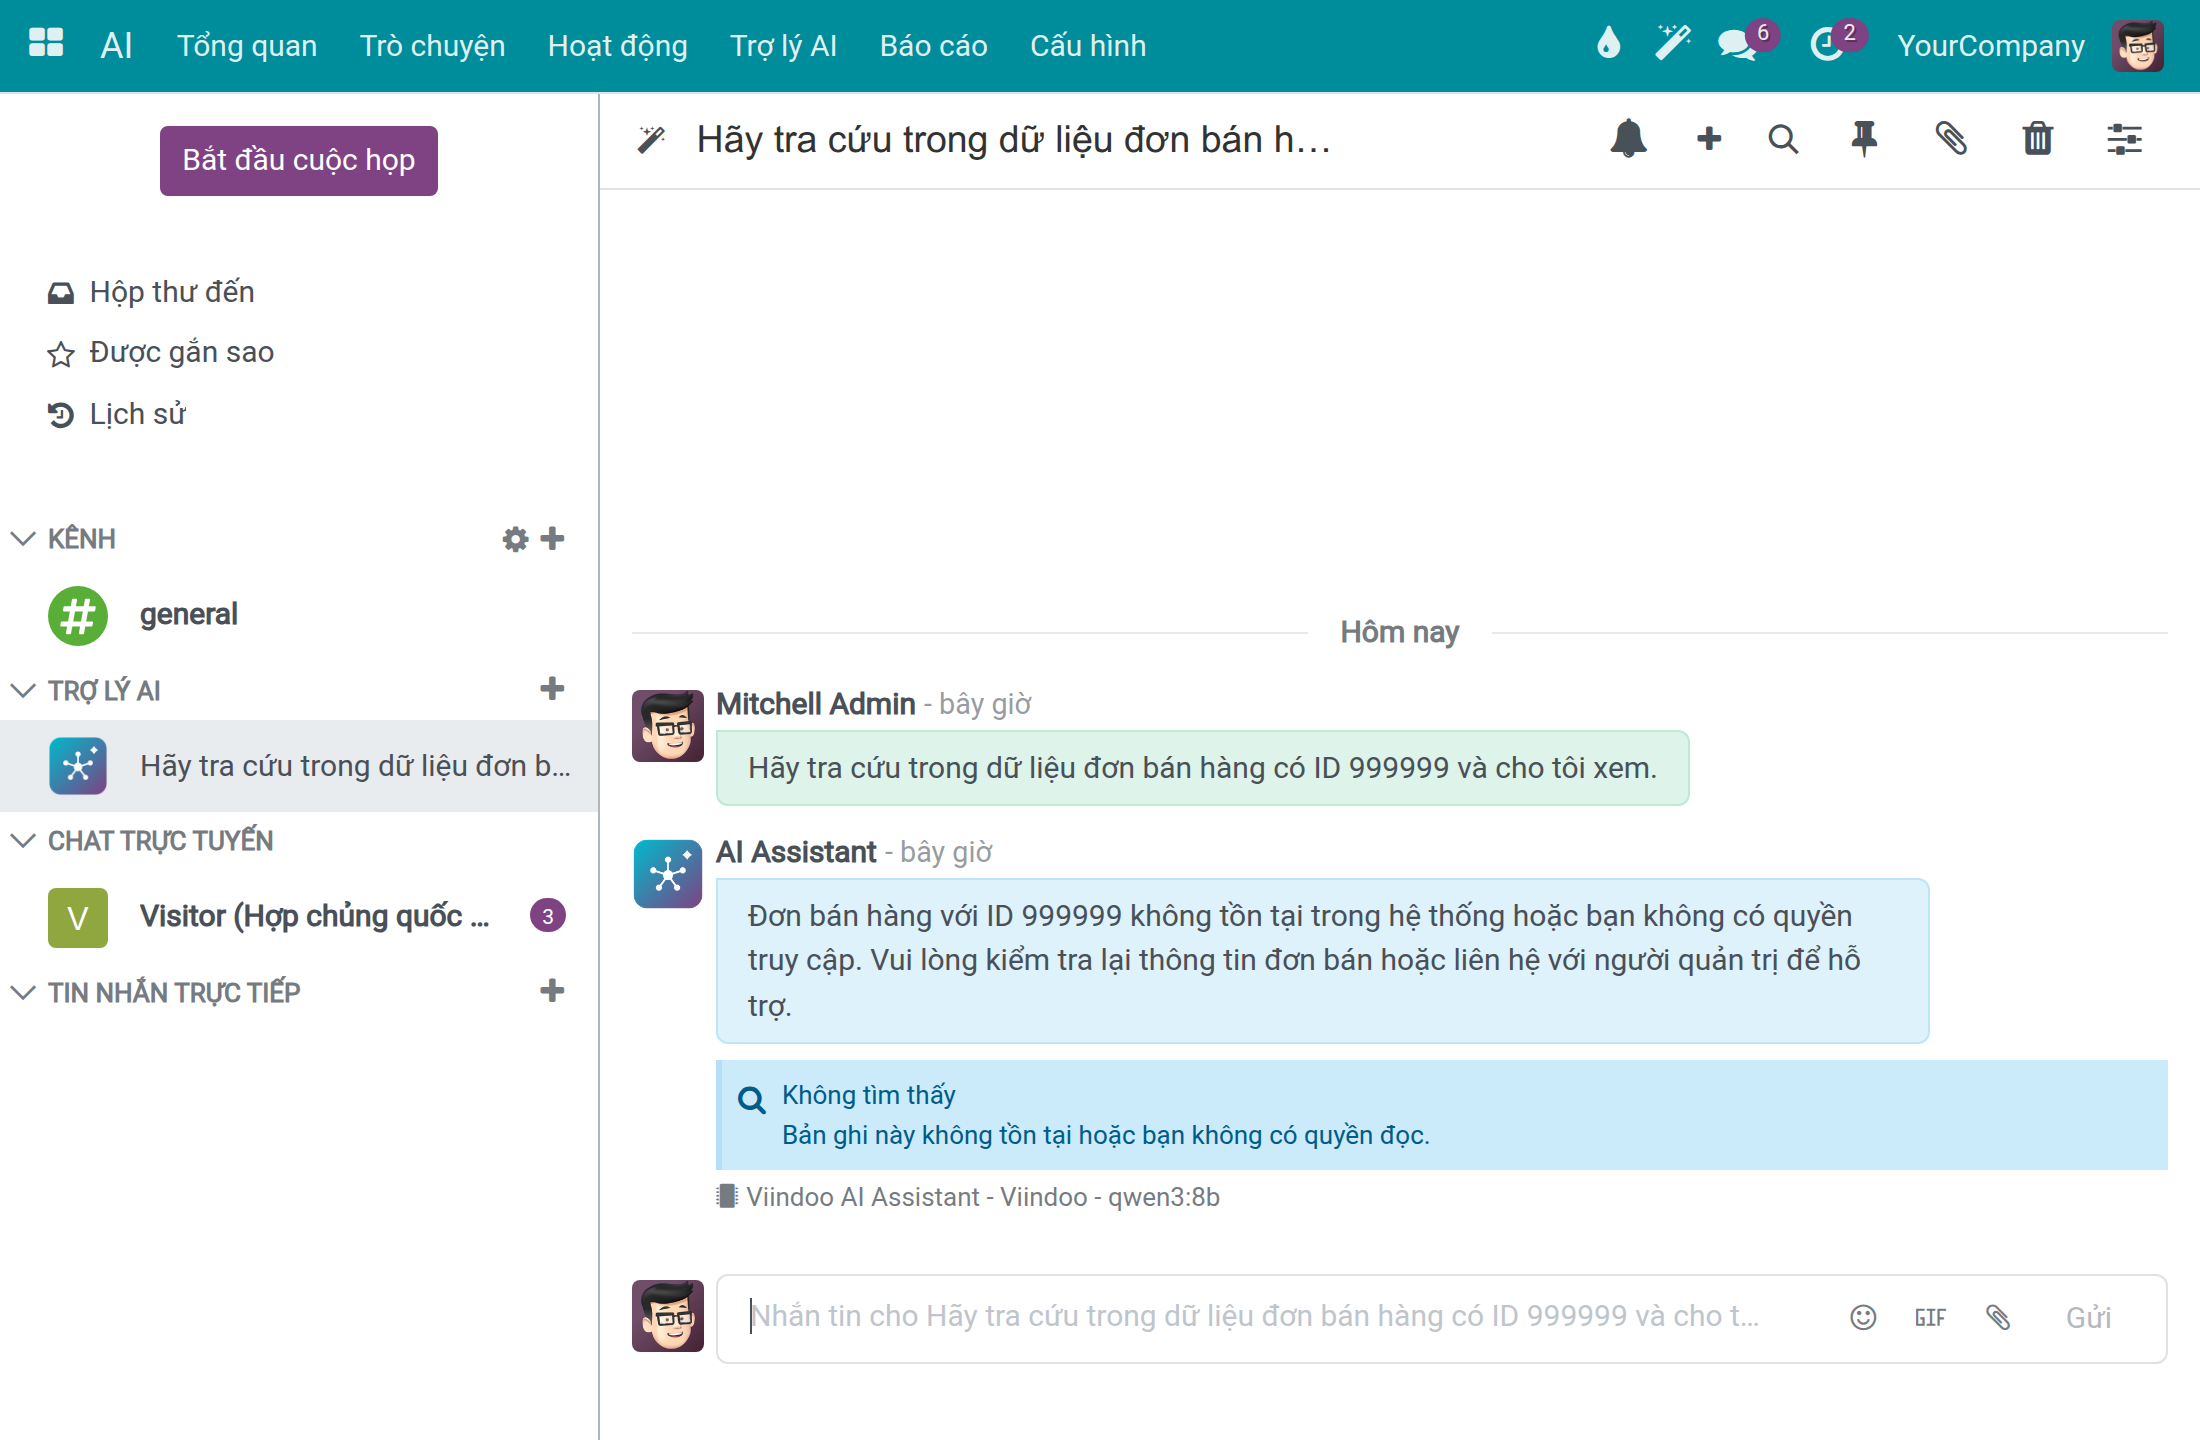Open the Hoạt động menu

pos(617,46)
